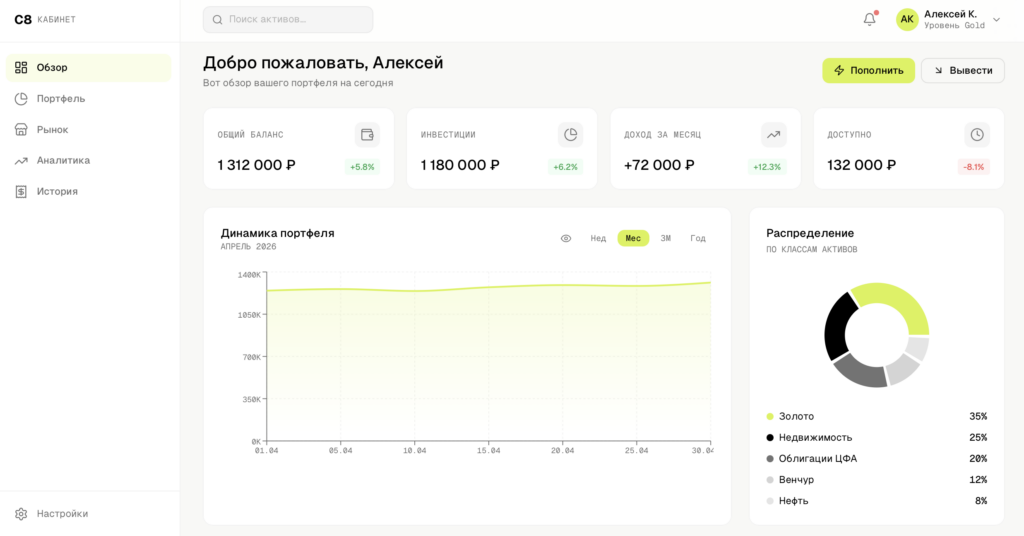The width and height of the screenshot is (1024, 536).
Task: Click the trend arrow icon in Доход за месяц
Action: (773, 135)
